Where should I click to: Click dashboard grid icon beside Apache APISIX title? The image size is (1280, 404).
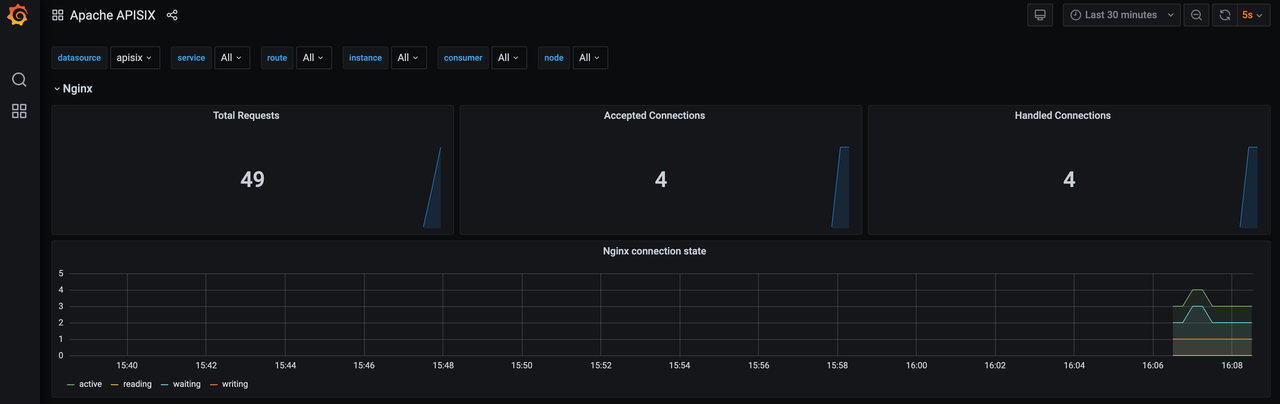(58, 15)
